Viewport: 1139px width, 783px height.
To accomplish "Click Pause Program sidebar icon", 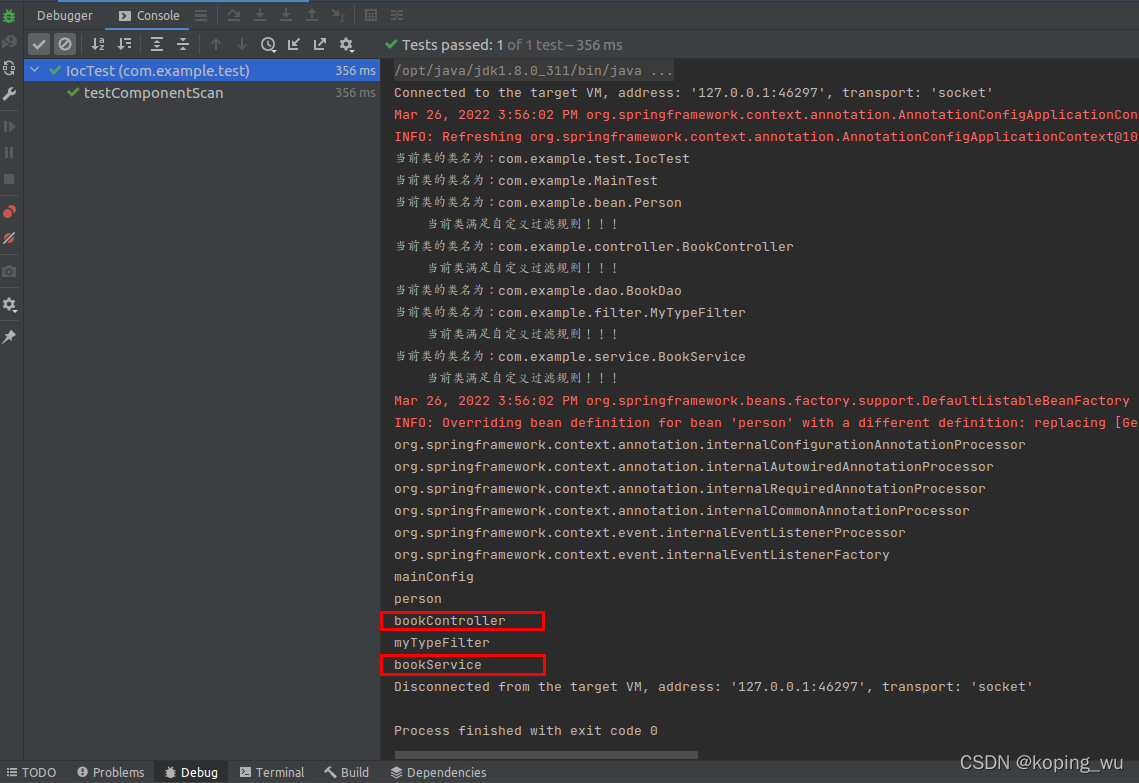I will tap(9, 153).
